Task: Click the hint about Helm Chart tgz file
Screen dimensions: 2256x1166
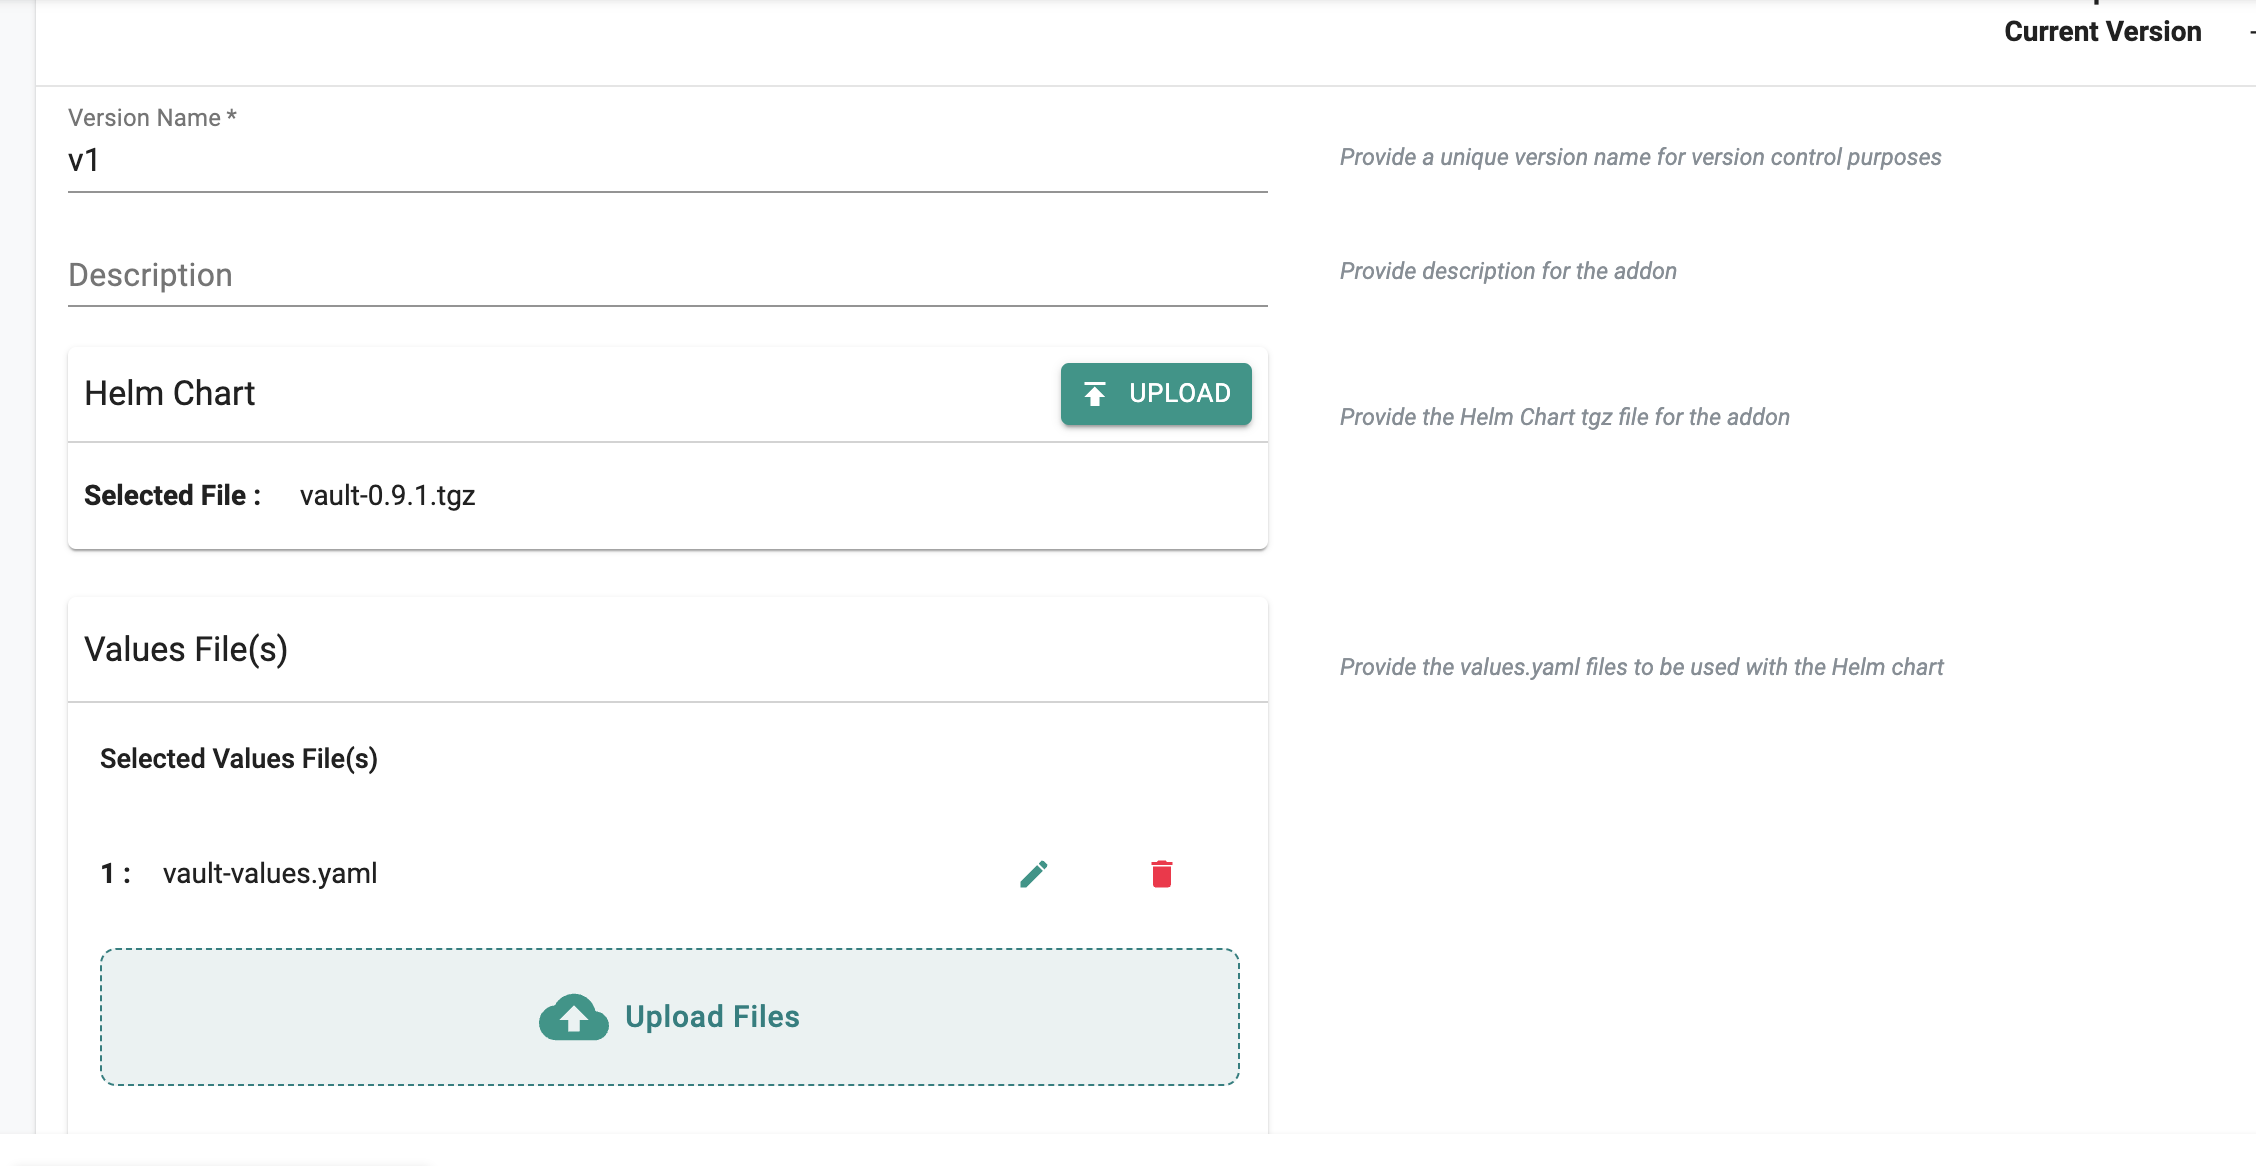Action: 1565,418
